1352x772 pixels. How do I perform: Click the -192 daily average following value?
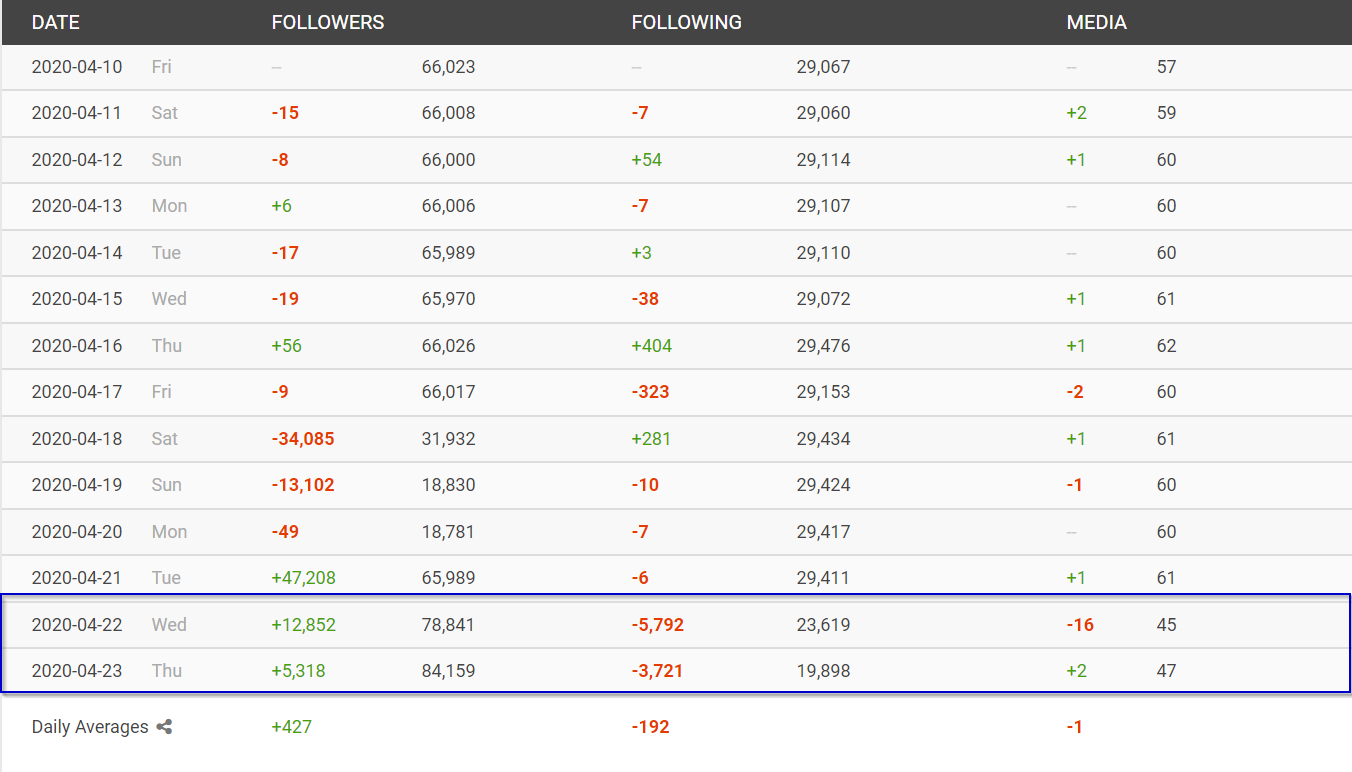[651, 727]
